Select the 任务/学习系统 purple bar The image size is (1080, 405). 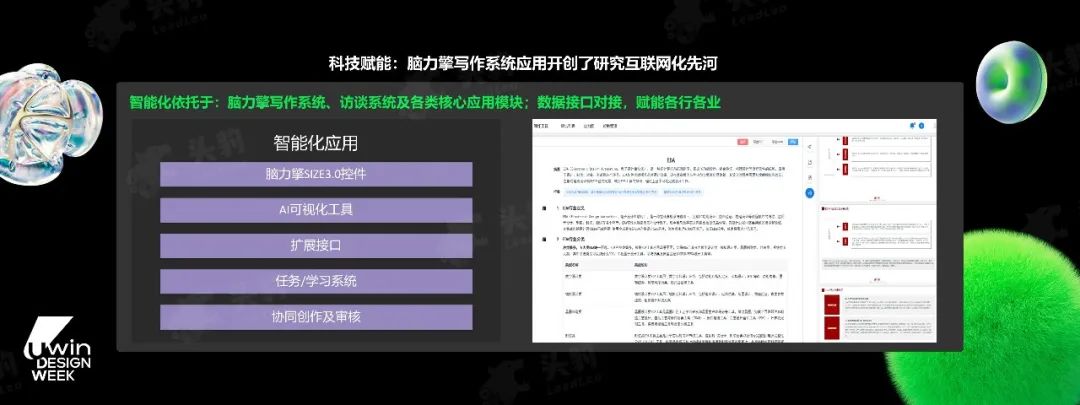pyautogui.click(x=316, y=281)
